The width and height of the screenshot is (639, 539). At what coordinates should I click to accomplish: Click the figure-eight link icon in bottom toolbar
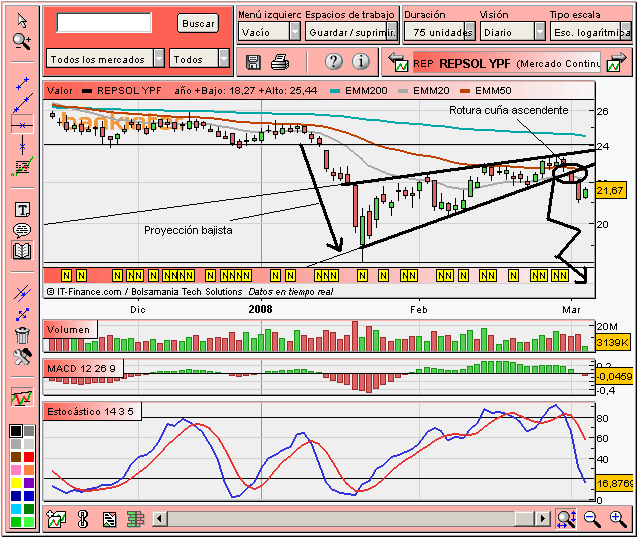pyautogui.click(x=83, y=519)
